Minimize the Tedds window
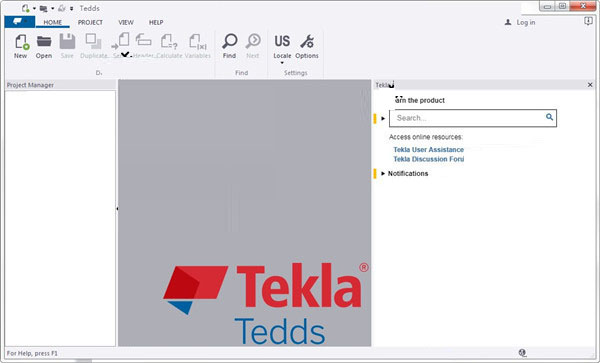The image size is (600, 363). (x=548, y=6)
